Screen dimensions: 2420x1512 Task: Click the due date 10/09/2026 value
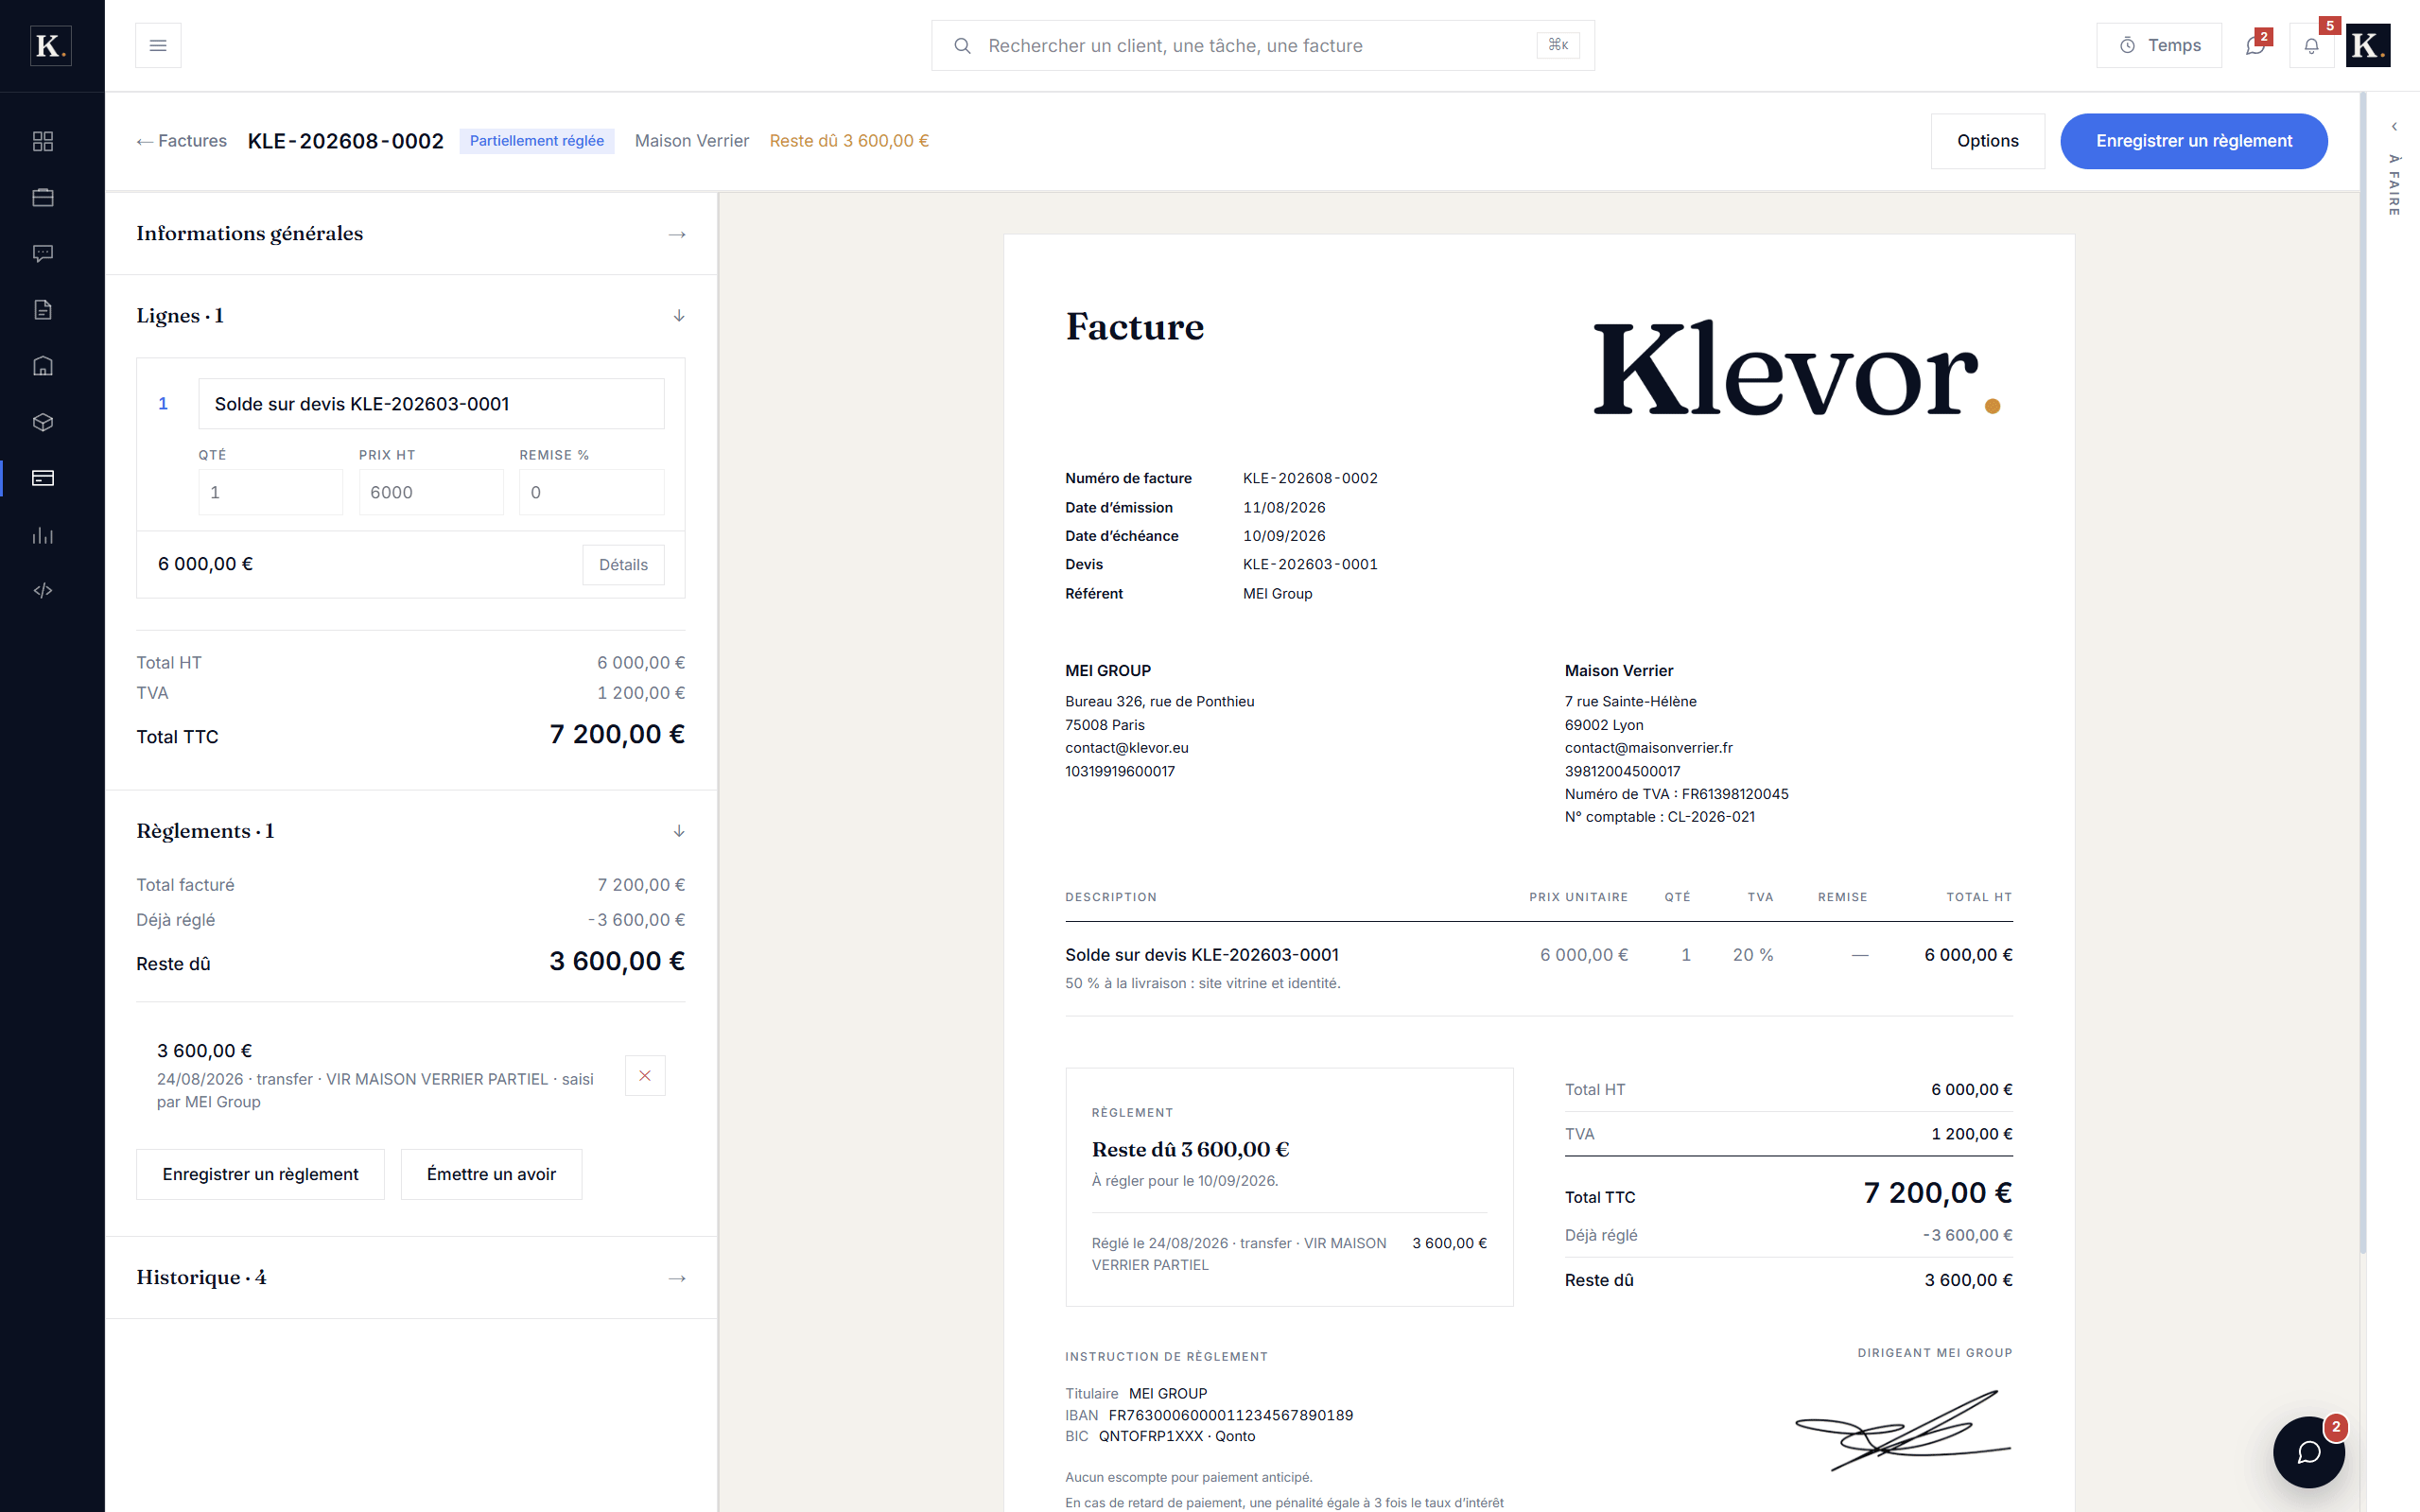(x=1284, y=536)
